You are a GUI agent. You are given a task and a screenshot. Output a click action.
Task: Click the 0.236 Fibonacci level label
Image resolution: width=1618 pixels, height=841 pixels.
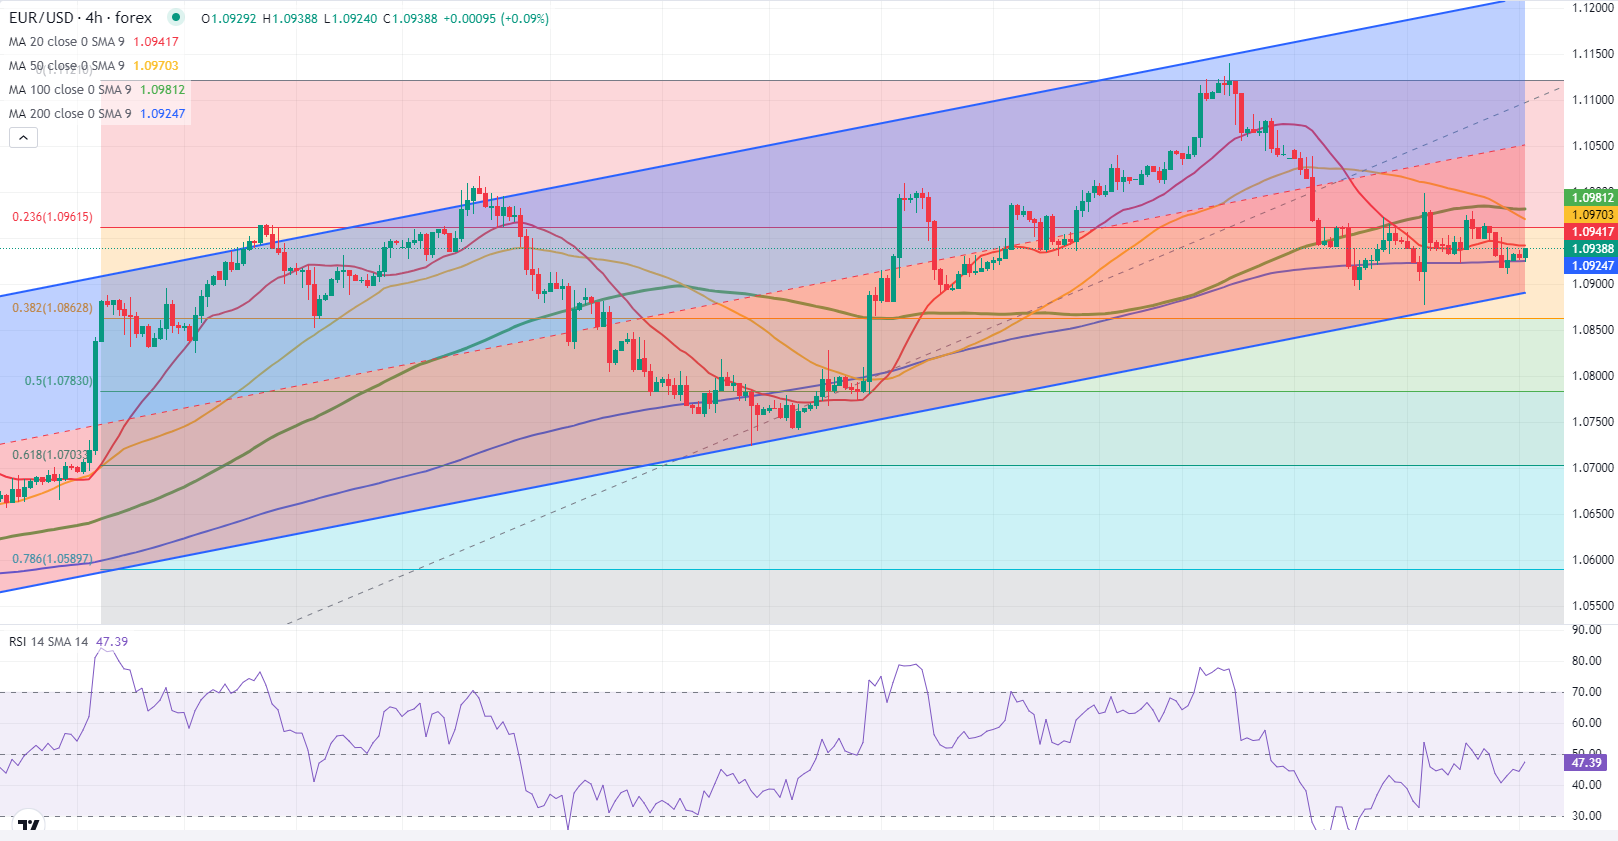(52, 217)
